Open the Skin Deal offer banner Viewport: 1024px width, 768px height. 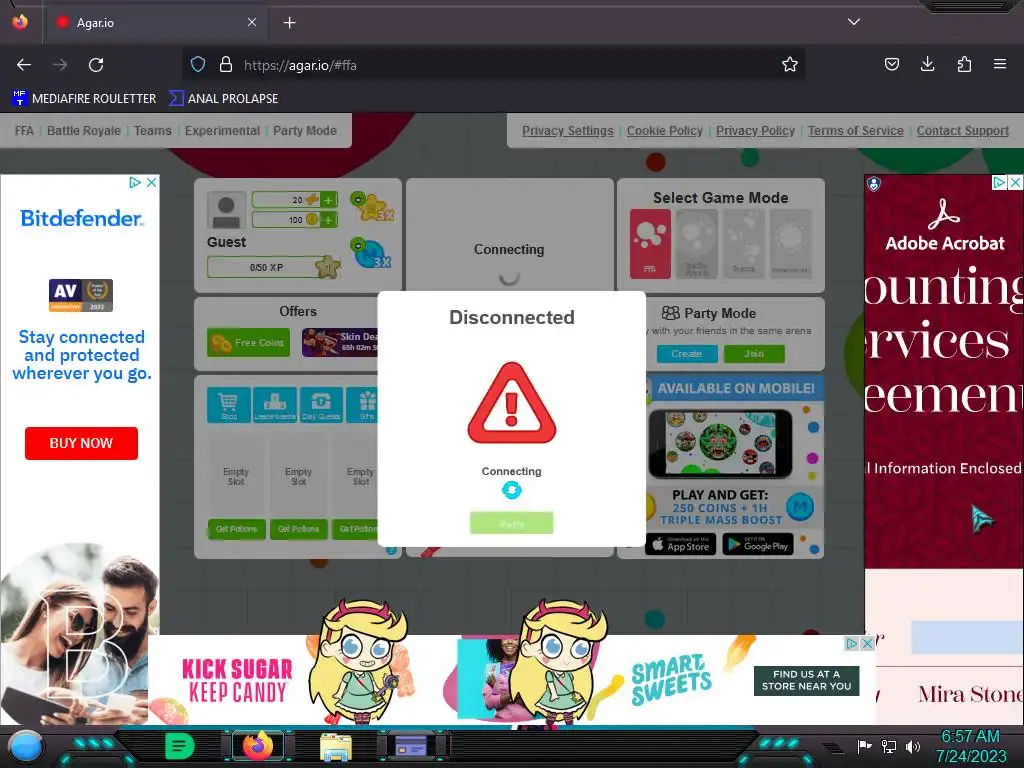click(x=340, y=342)
